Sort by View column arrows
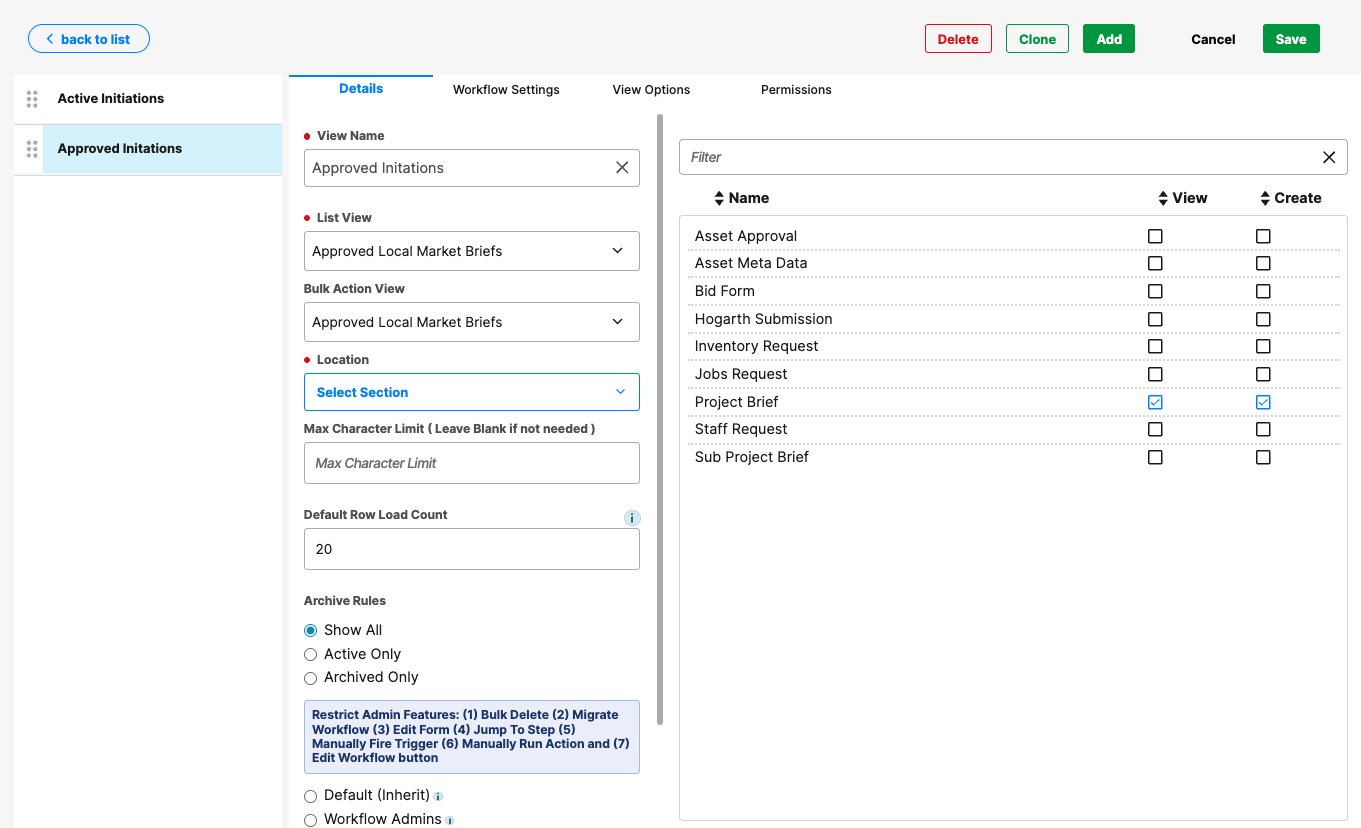The image size is (1361, 828). [1163, 198]
